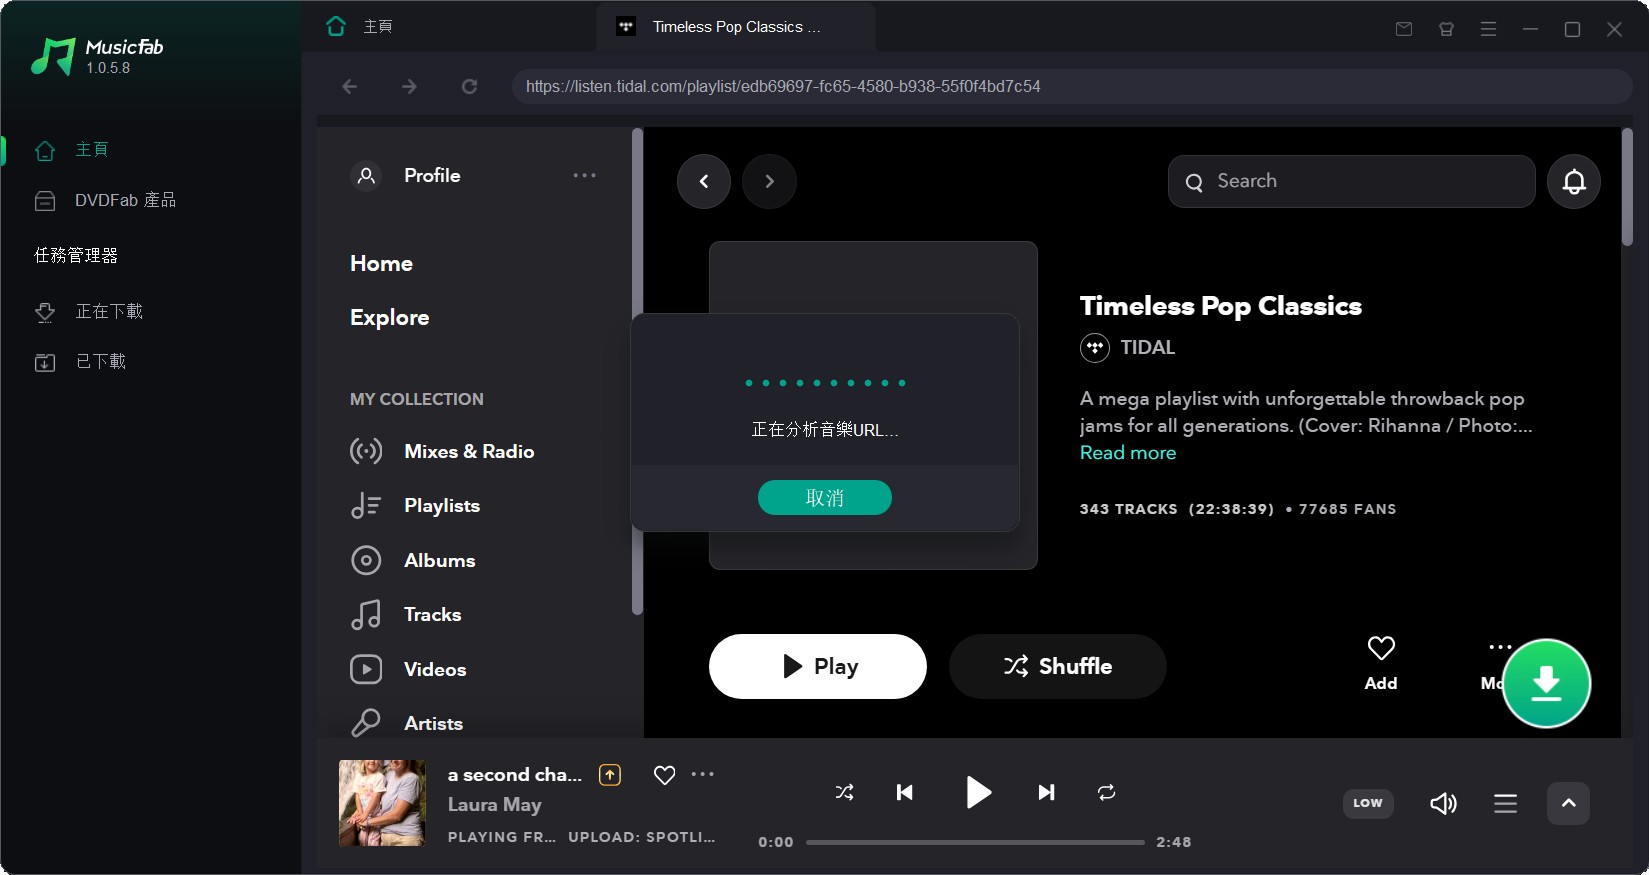Open Tracks in My Collection
Viewport: 1649px width, 875px height.
pos(406,615)
